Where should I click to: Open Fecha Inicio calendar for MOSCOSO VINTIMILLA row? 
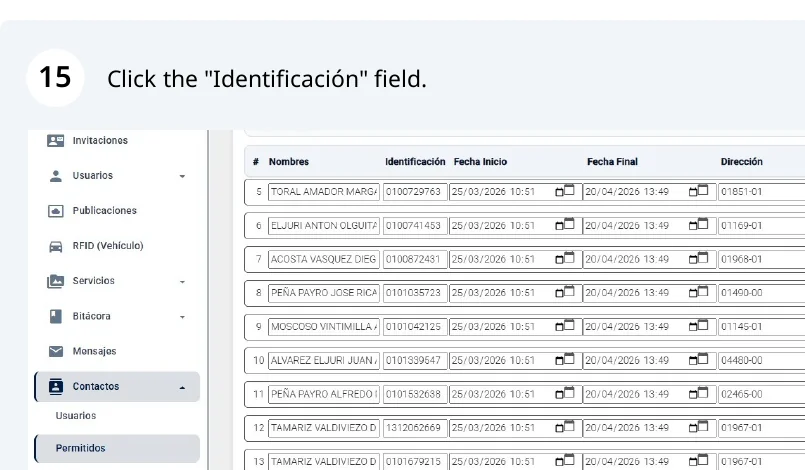pyautogui.click(x=565, y=326)
